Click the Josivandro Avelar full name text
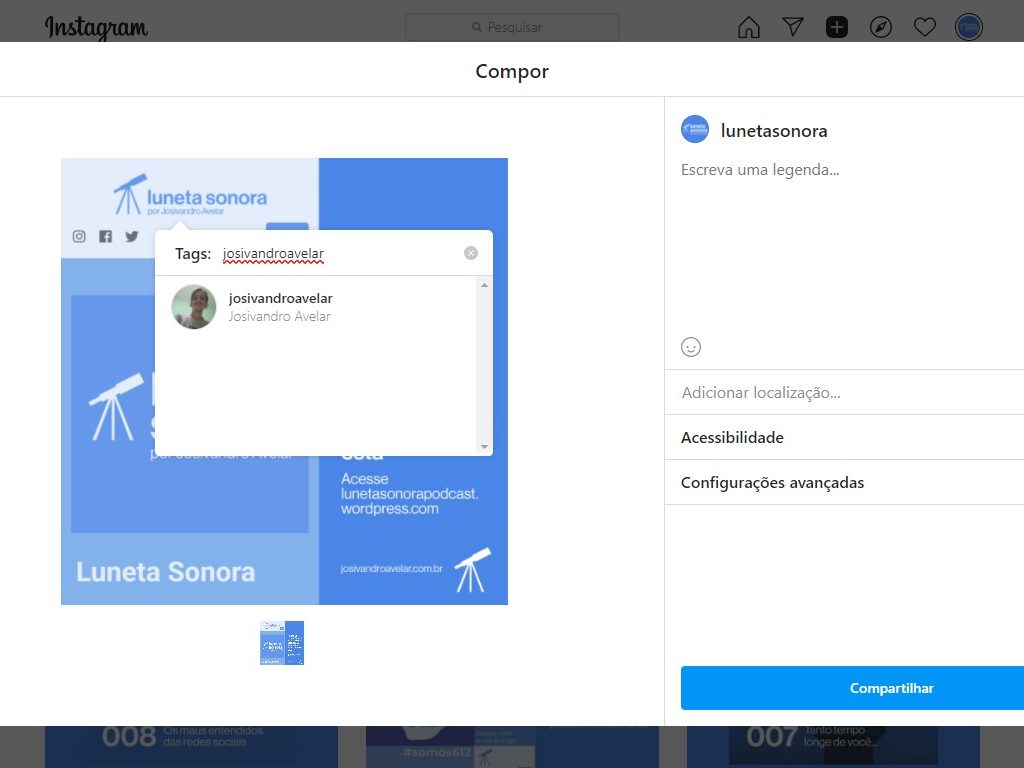The image size is (1024, 768). pos(280,316)
